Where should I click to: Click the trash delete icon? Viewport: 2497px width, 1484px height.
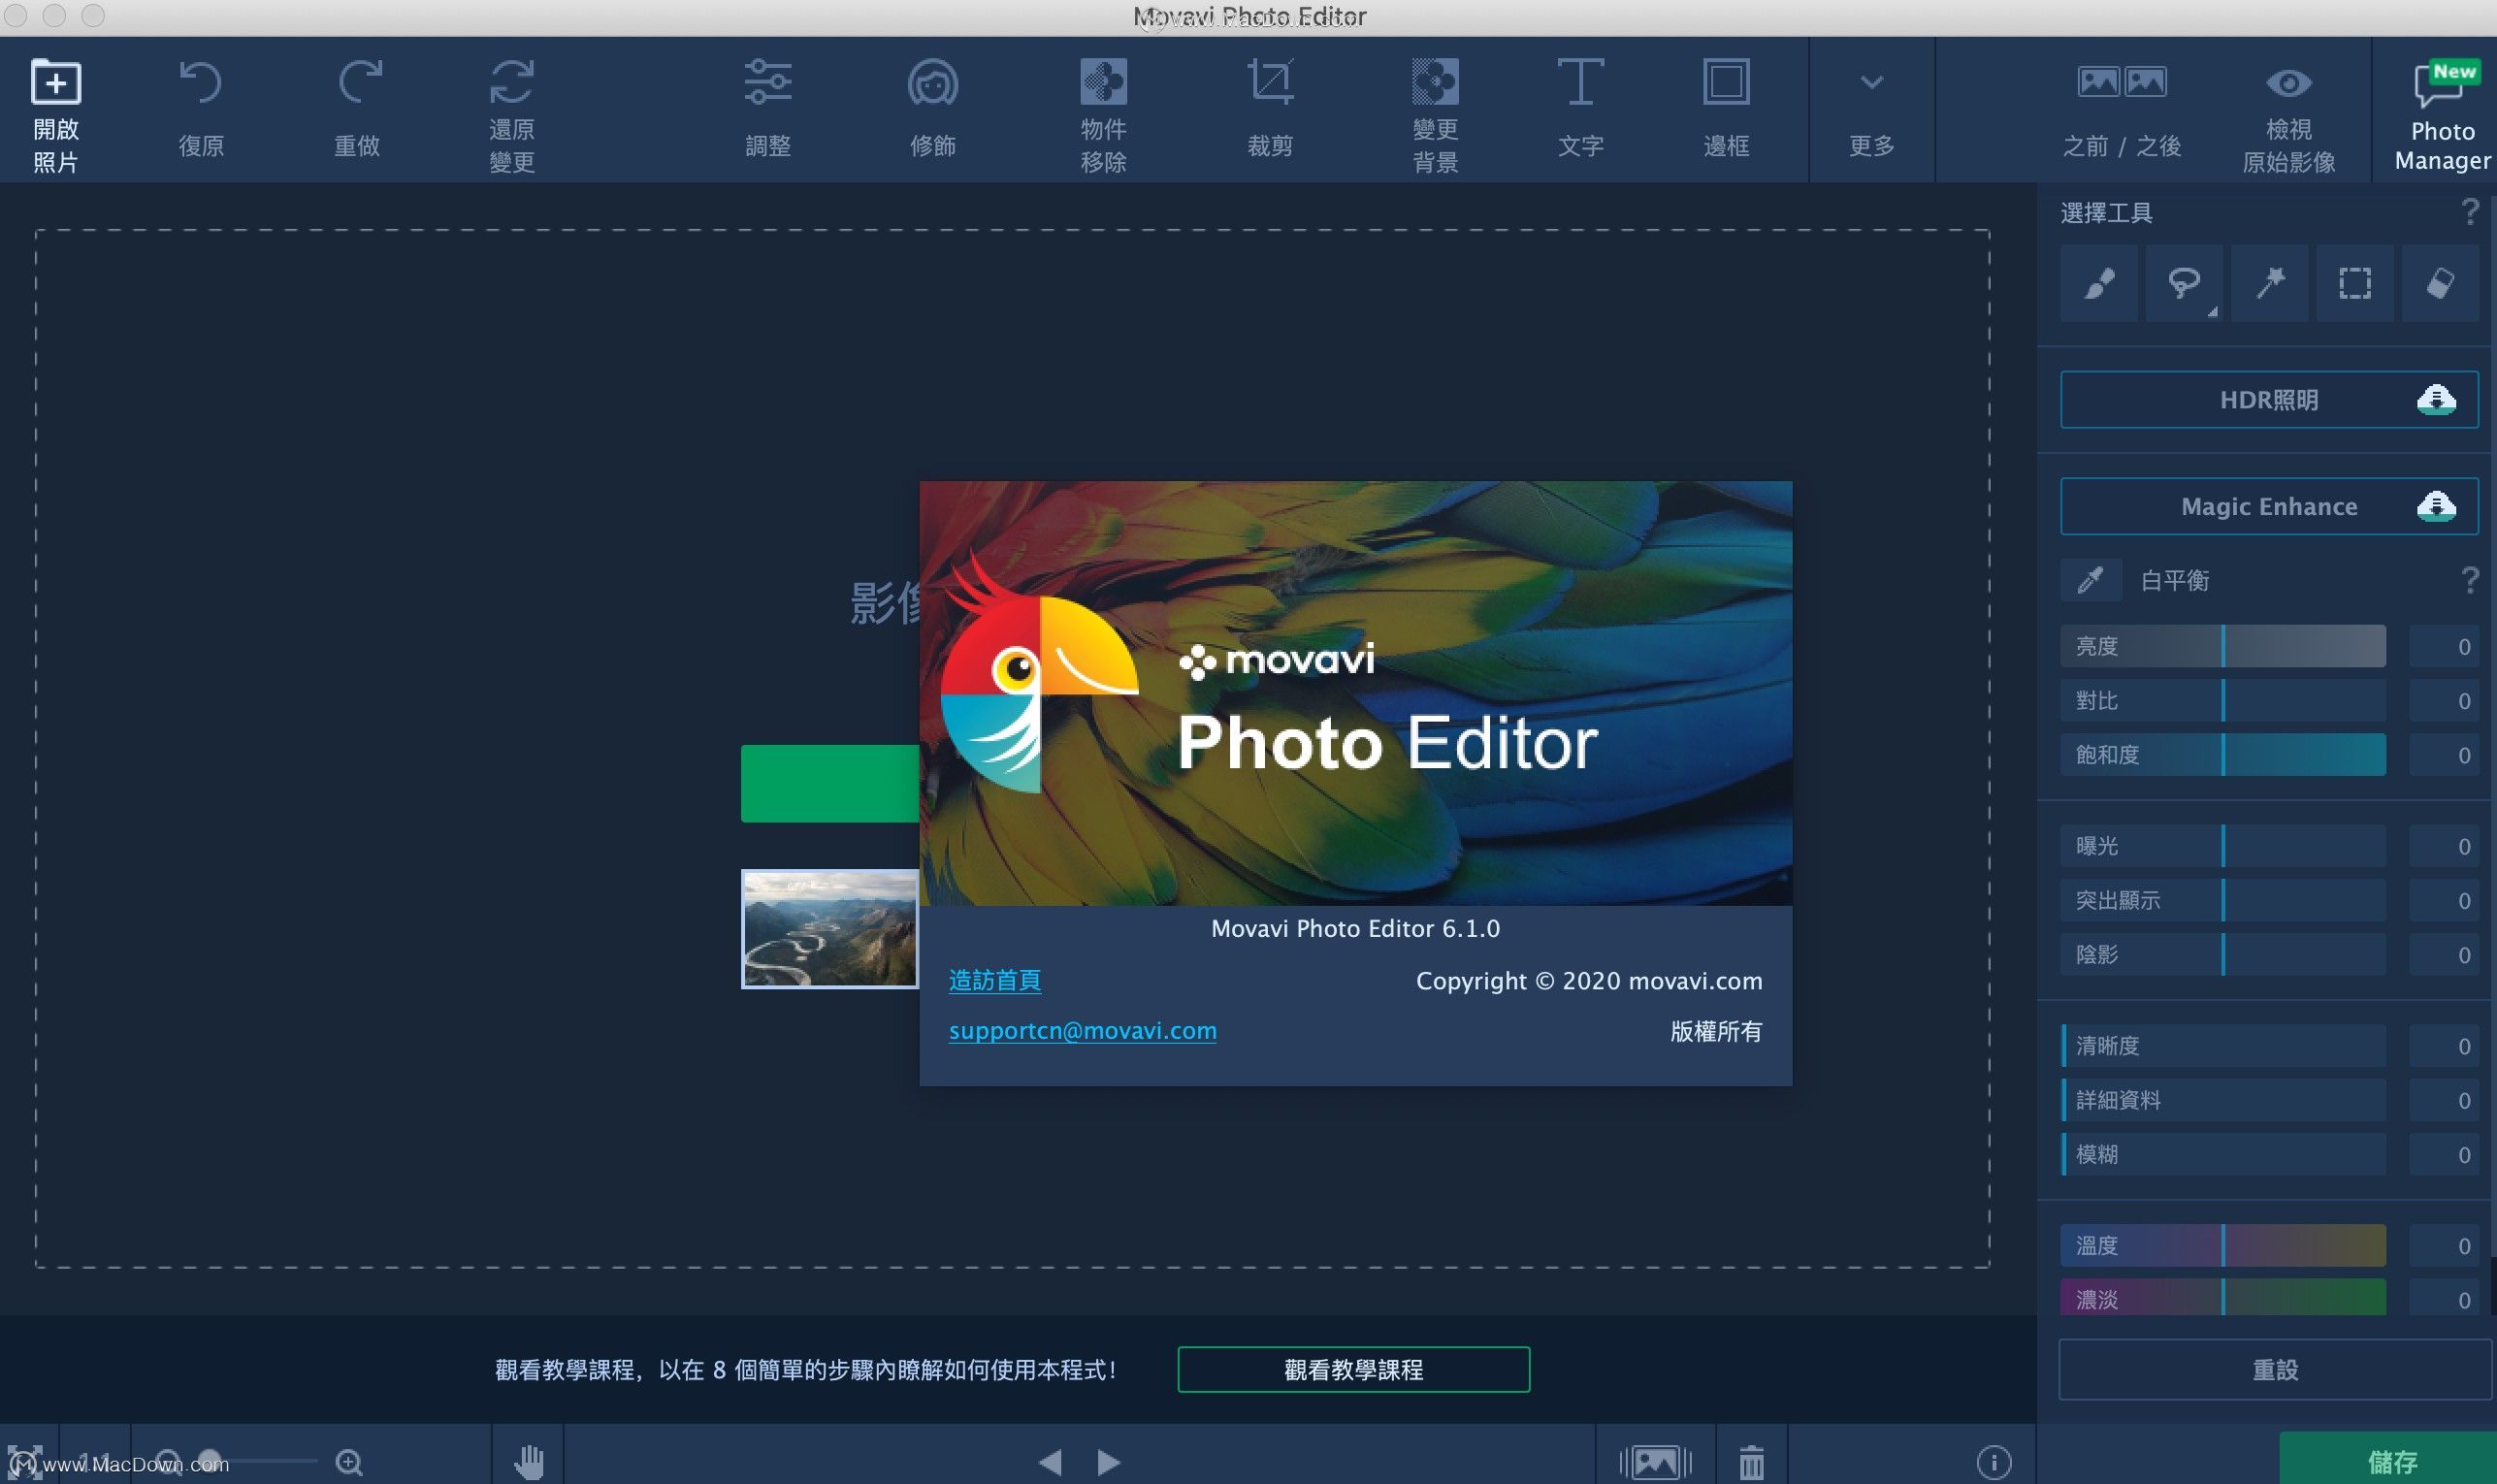pyautogui.click(x=1751, y=1462)
